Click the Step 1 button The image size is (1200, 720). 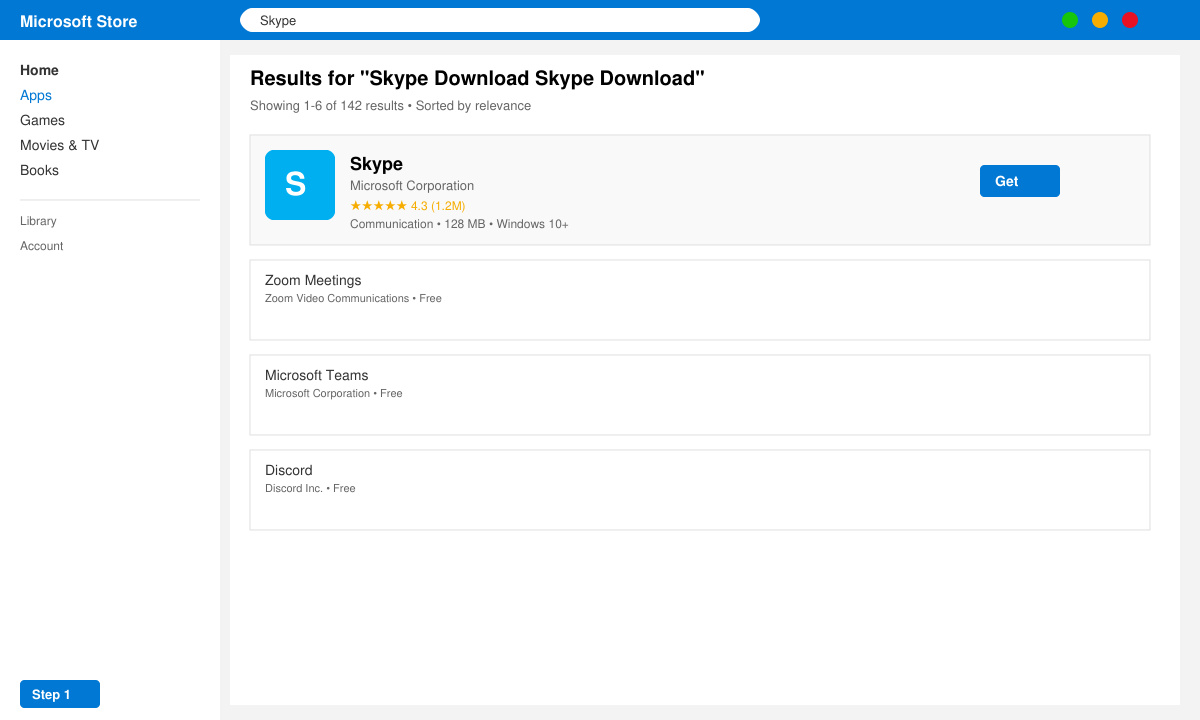(60, 694)
